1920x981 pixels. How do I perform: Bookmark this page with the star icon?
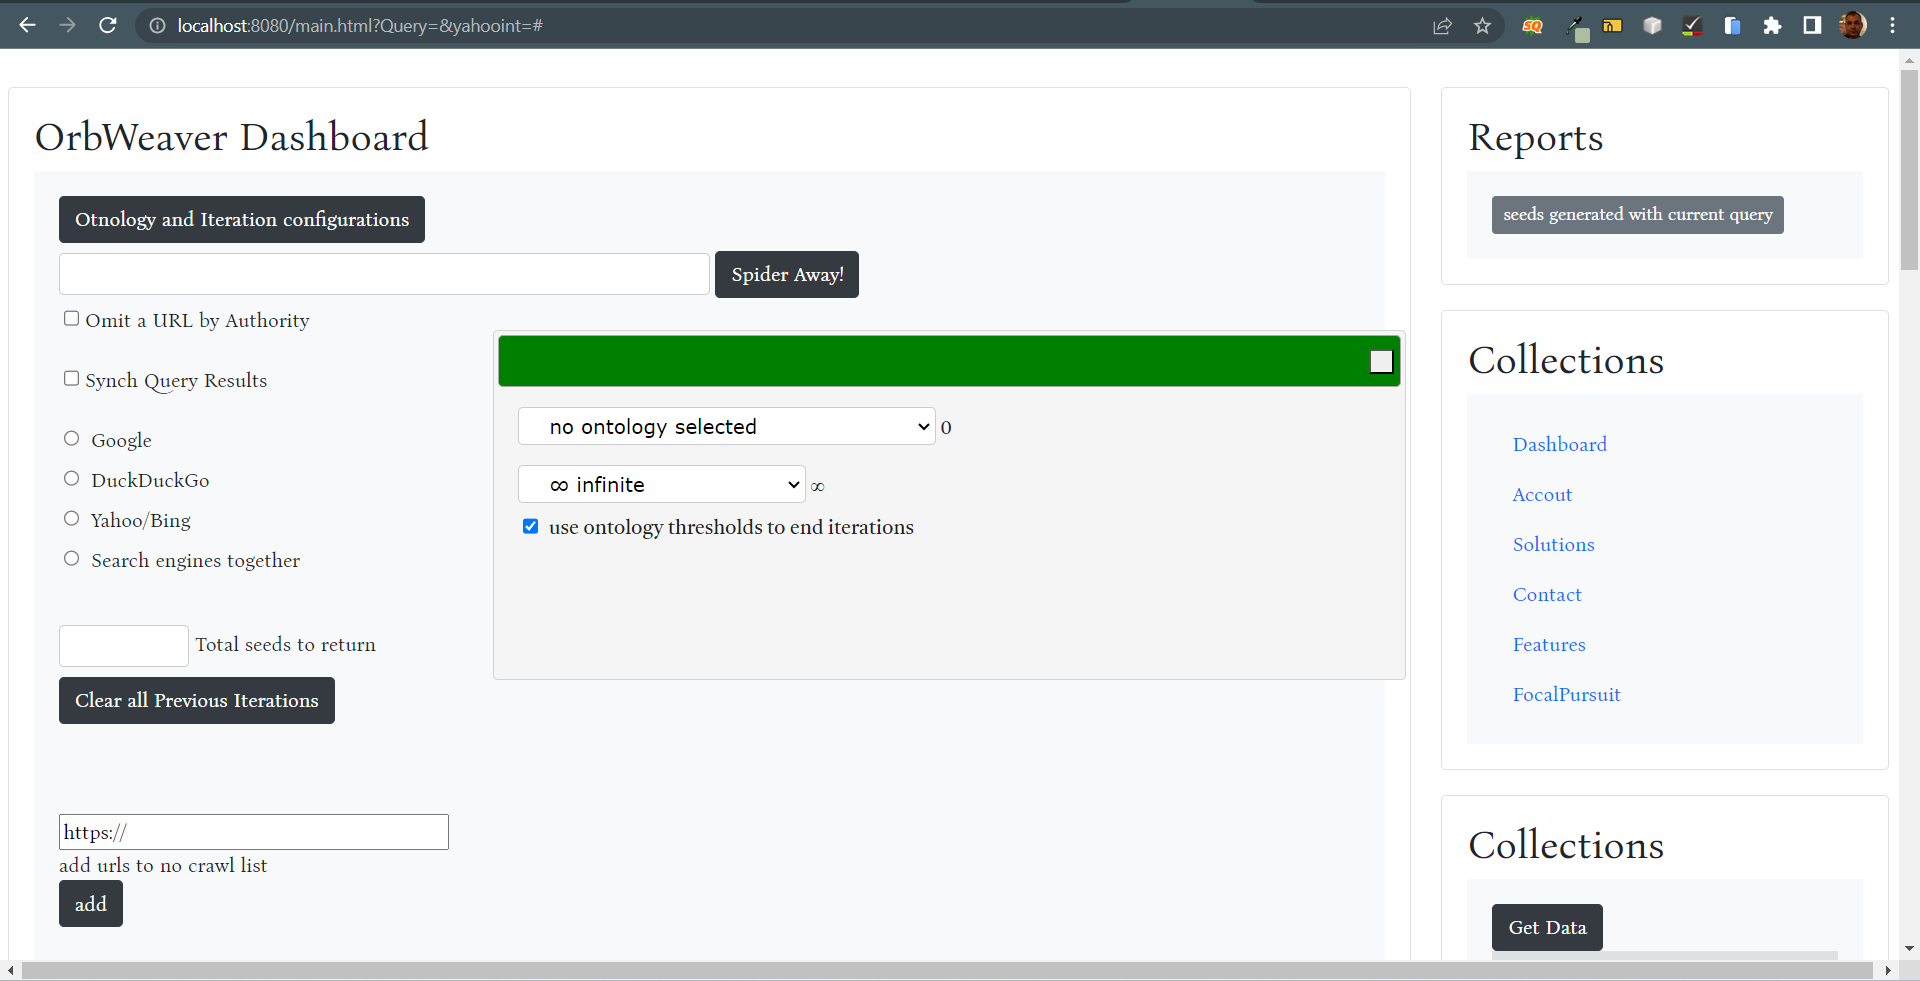(1482, 26)
